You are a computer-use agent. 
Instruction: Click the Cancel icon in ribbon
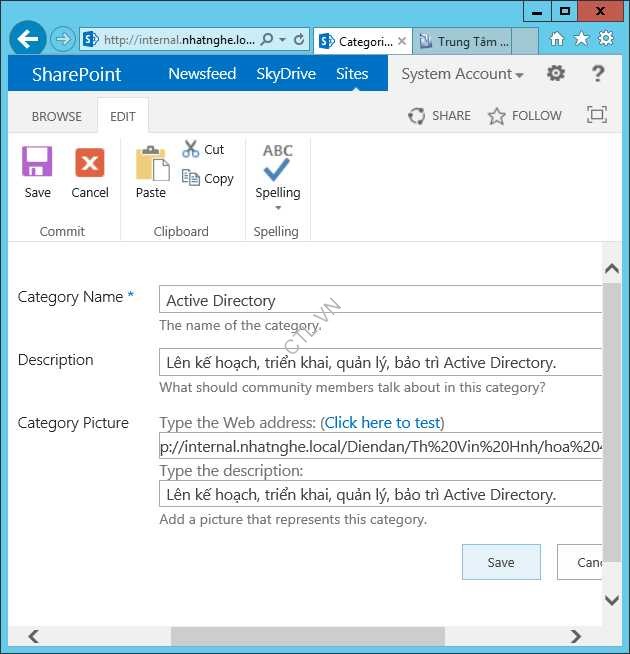[x=90, y=162]
